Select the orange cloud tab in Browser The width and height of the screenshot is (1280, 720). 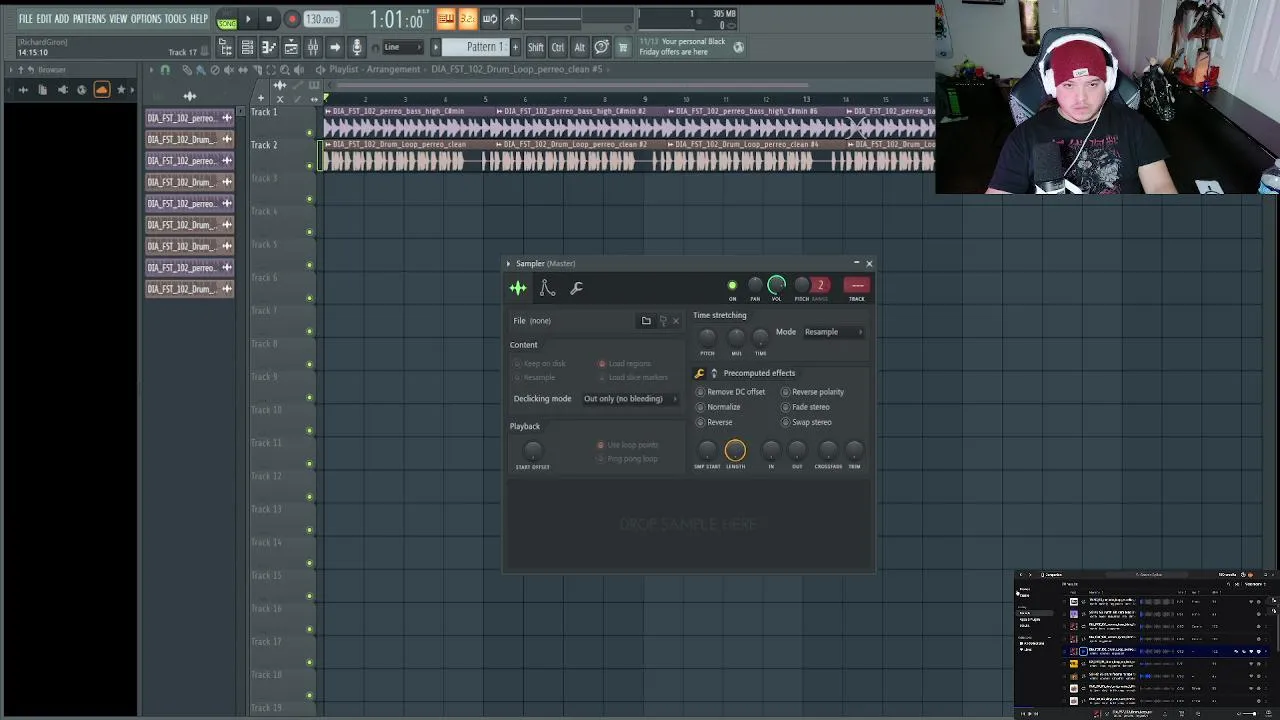[101, 90]
